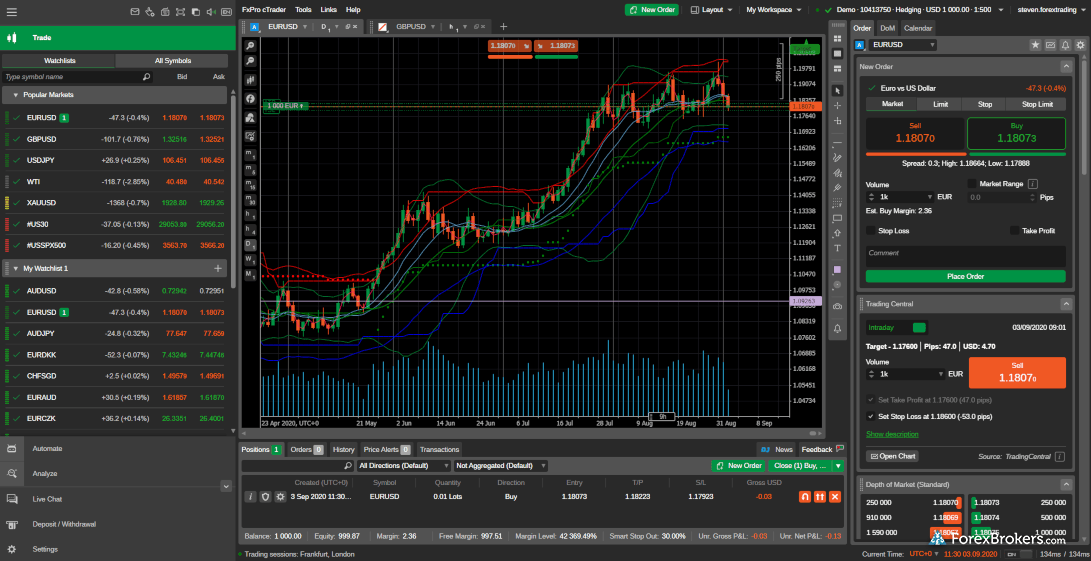This screenshot has width=1091, height=561.
Task: Select the rectangle shape drawing tool
Action: click(x=837, y=218)
